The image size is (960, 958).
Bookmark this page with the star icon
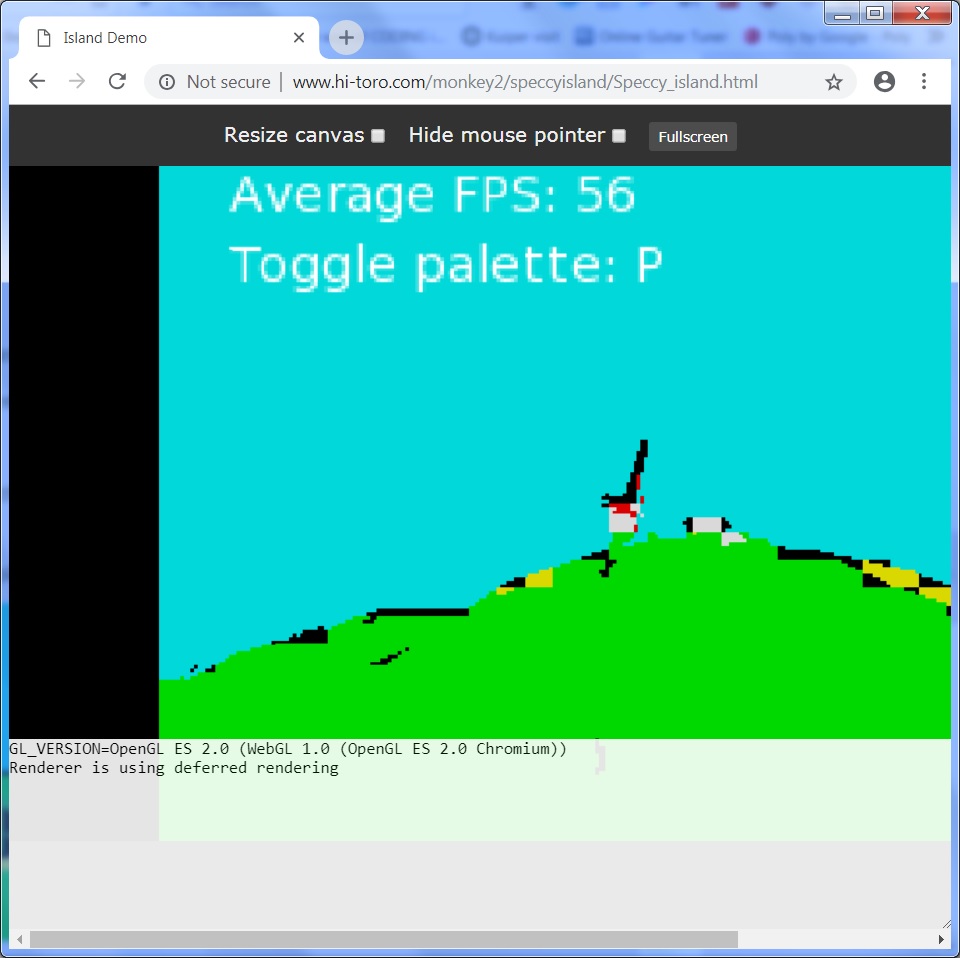833,82
